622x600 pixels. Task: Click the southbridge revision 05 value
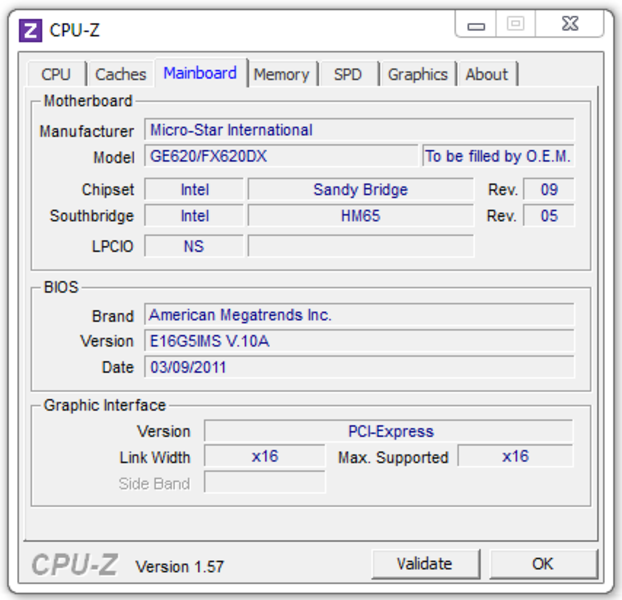coord(549,216)
